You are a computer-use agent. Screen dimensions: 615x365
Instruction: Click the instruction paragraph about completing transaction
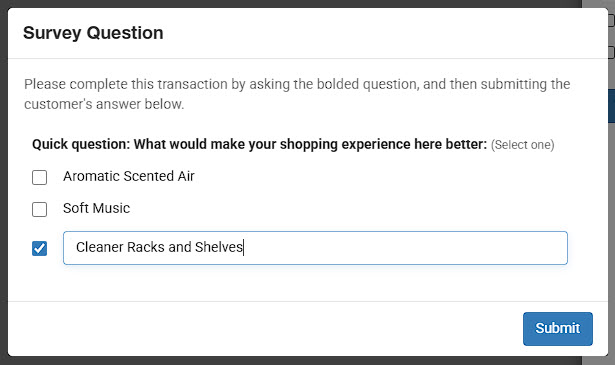[x=297, y=94]
